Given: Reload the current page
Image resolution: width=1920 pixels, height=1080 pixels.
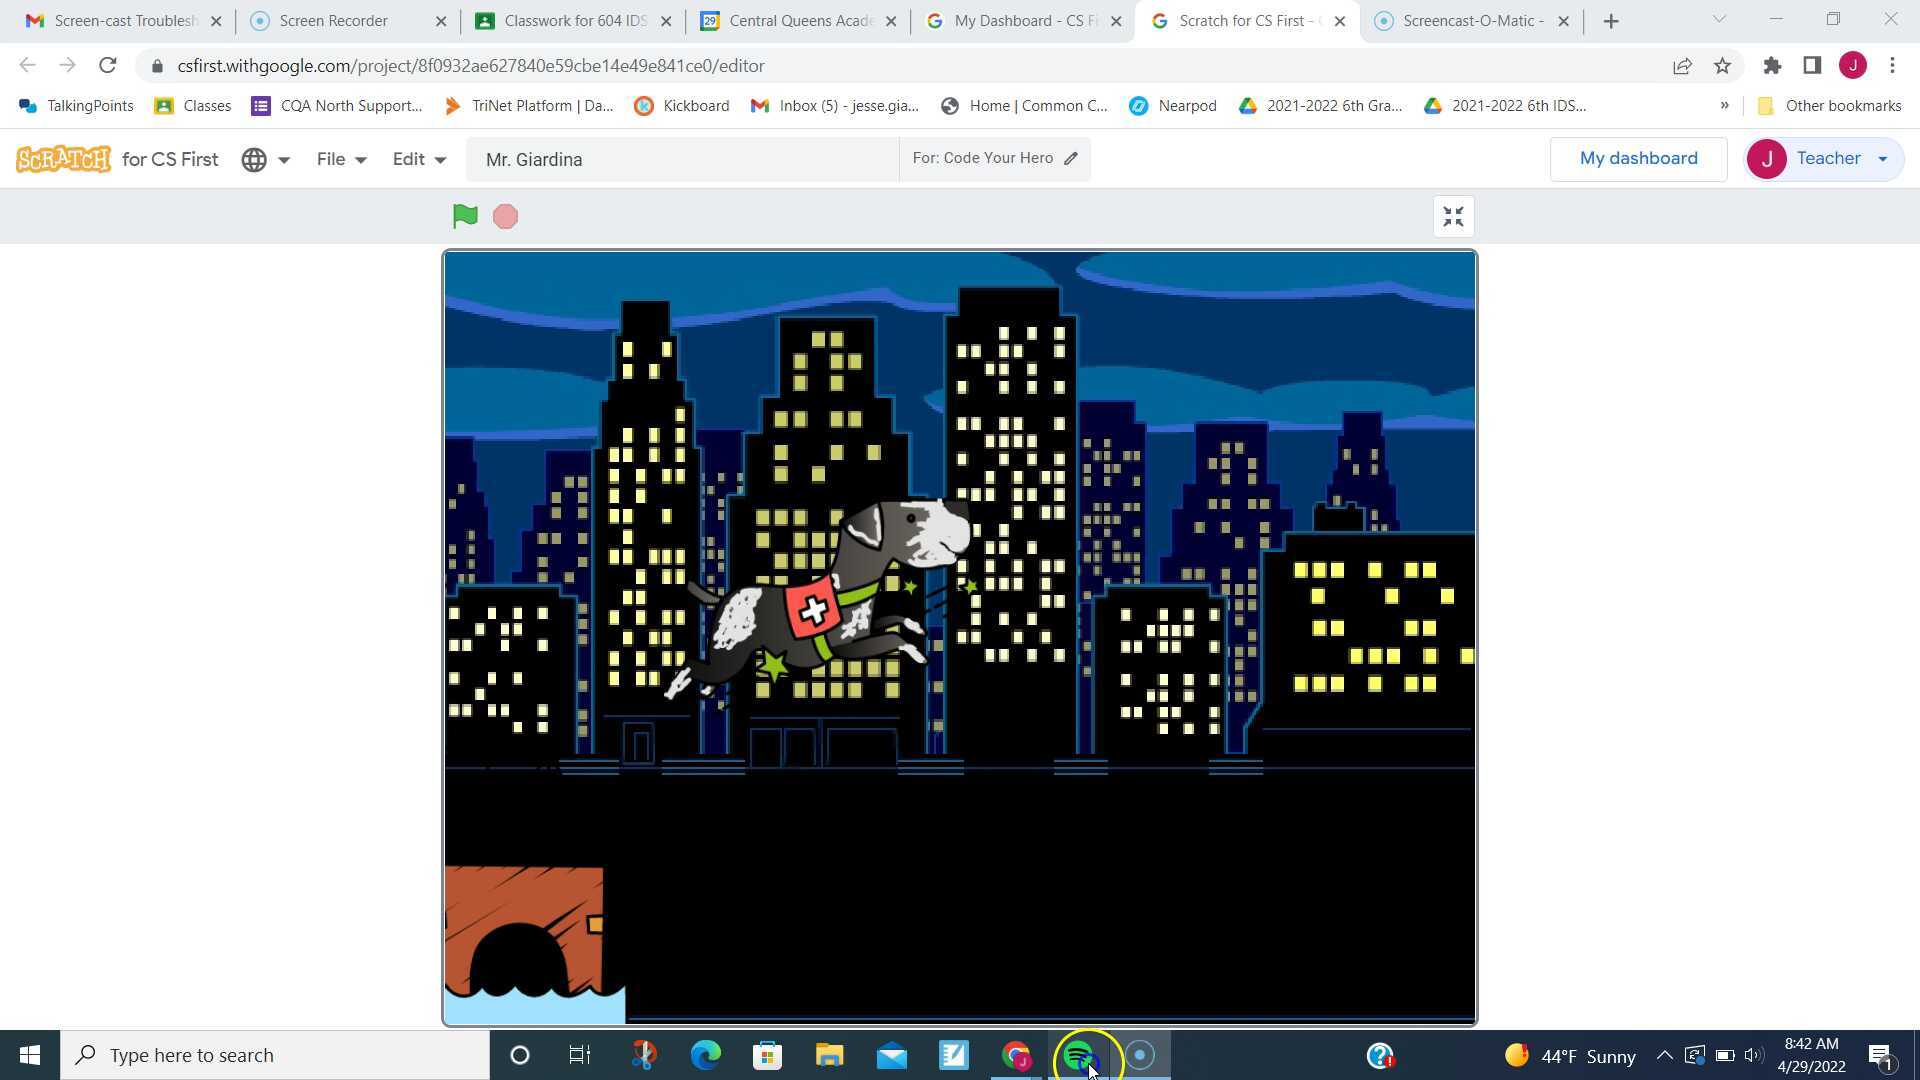Looking at the screenshot, I should [107, 66].
